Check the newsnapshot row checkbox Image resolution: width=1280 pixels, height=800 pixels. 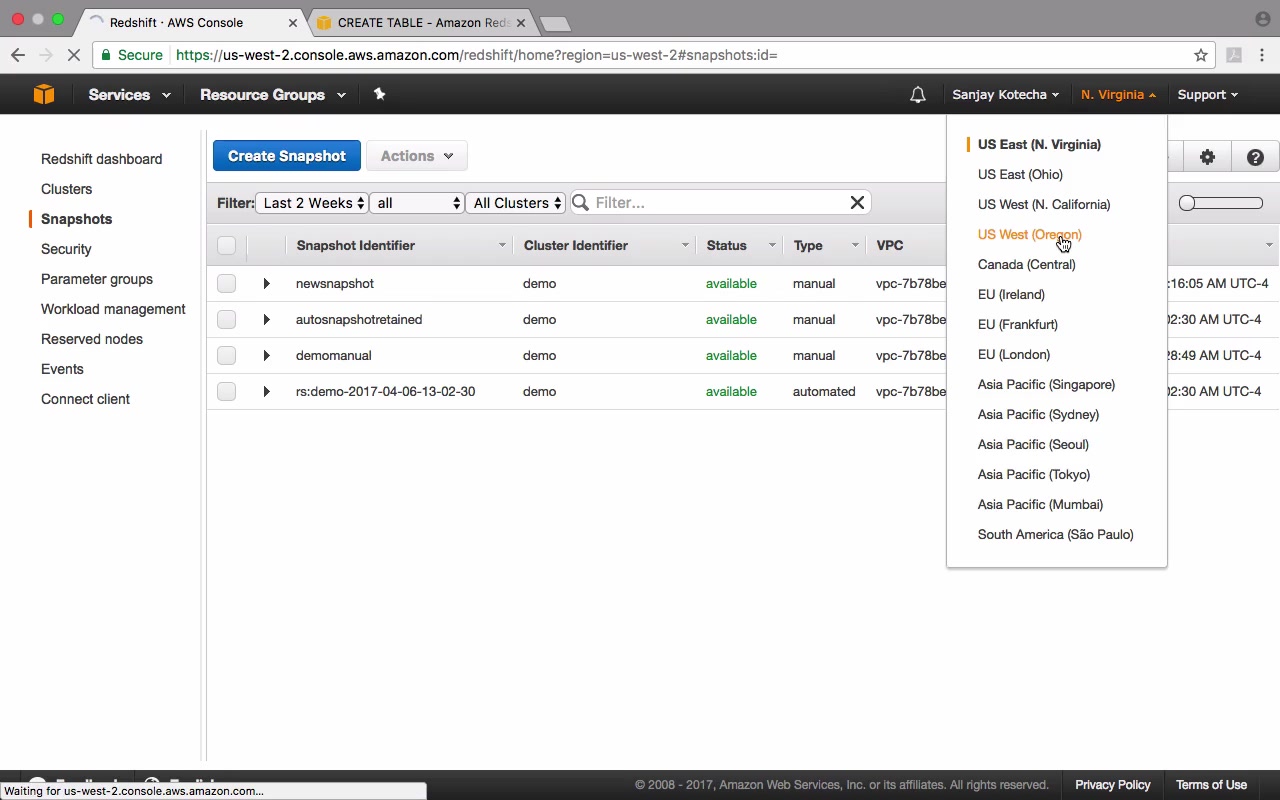pos(226,283)
